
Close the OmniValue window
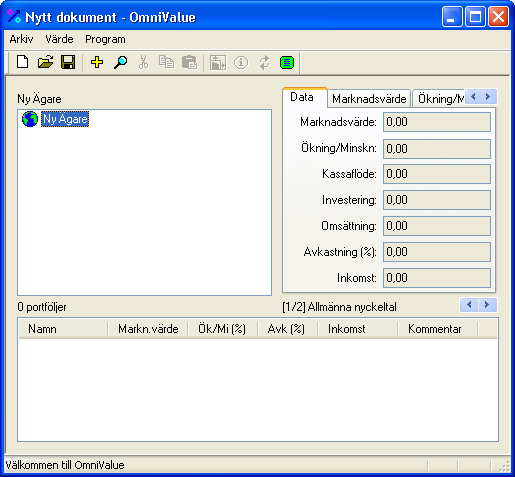click(x=498, y=16)
